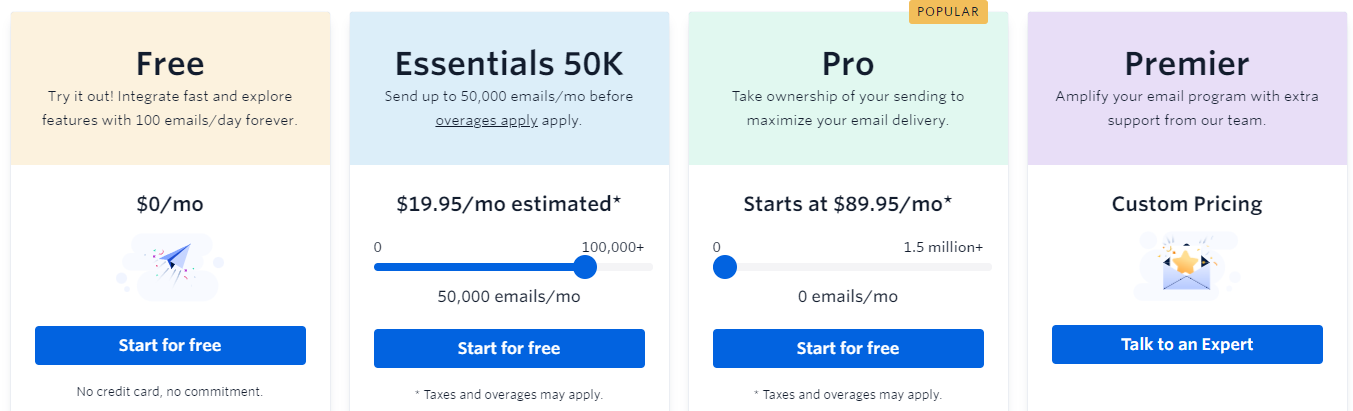This screenshot has height=411, width=1353.
Task: Click the paper airplane illustration in Free plan
Action: coord(171,264)
